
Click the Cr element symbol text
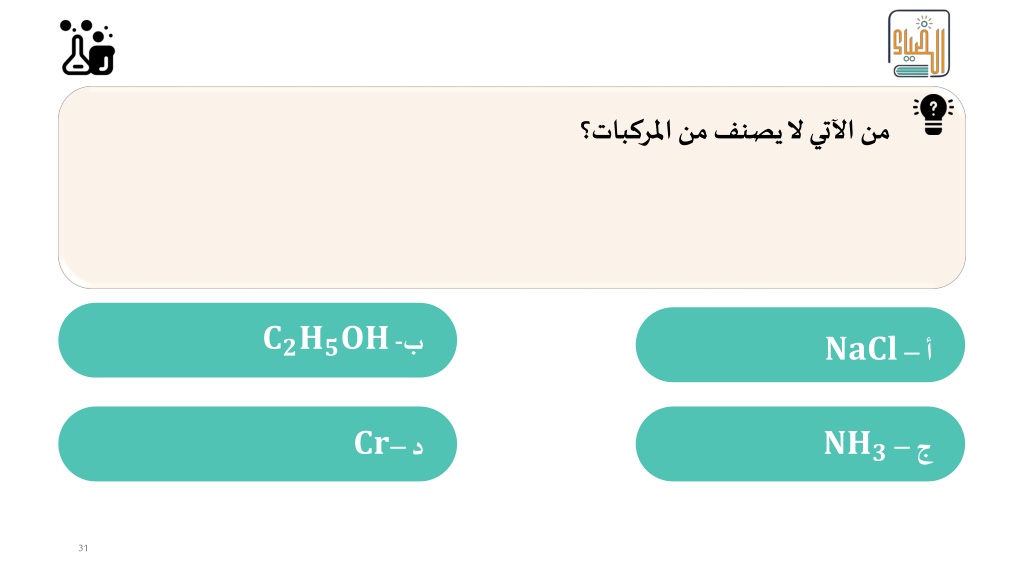pos(372,443)
